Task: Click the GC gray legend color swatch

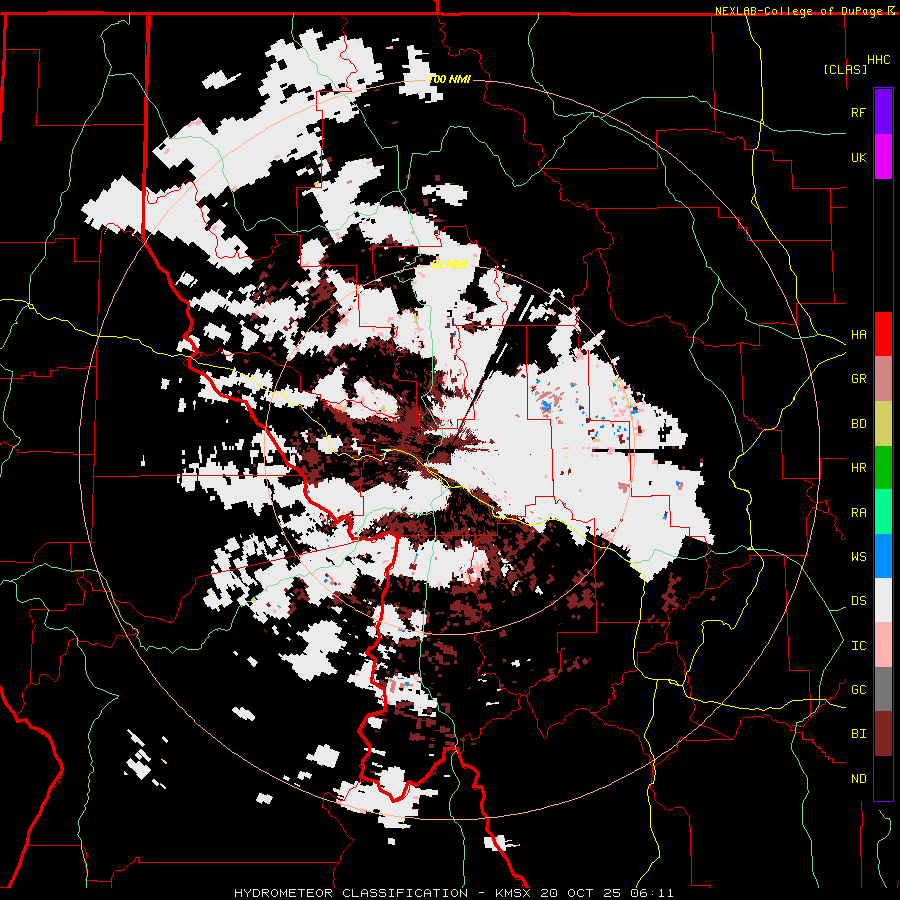Action: (883, 689)
